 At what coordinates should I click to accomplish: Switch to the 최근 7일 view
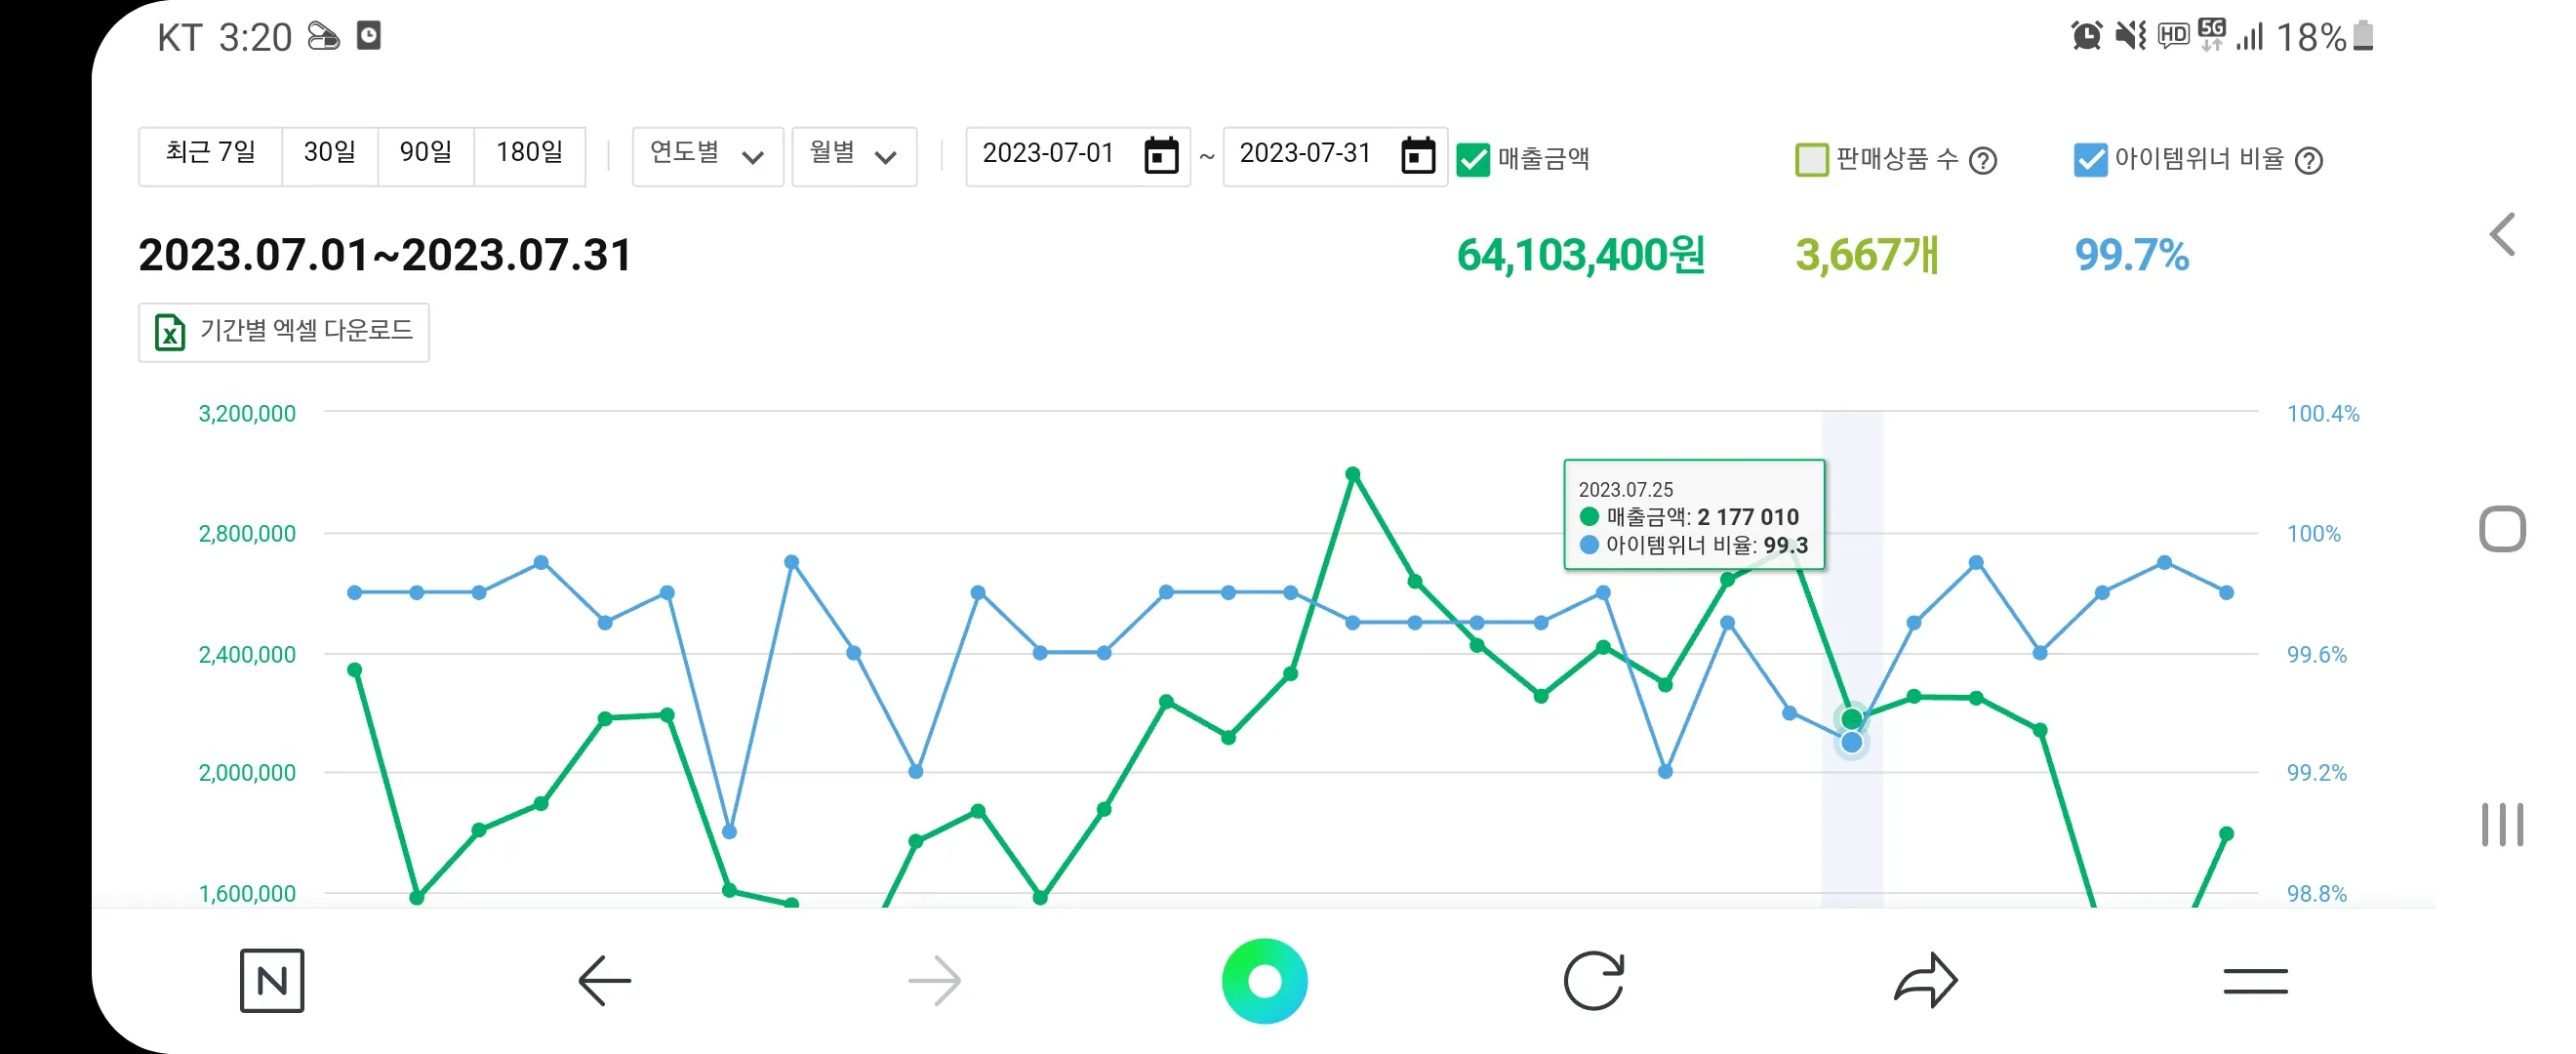[209, 154]
